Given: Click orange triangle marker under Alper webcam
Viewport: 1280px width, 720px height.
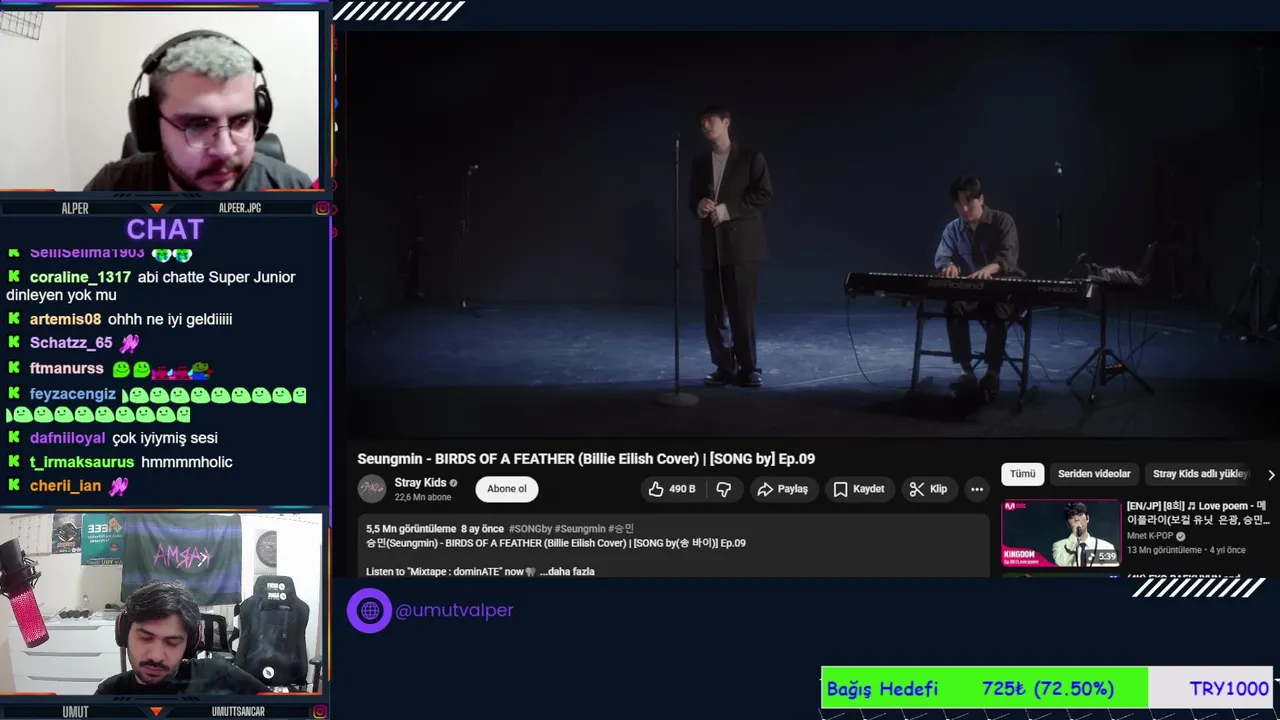Looking at the screenshot, I should point(156,208).
